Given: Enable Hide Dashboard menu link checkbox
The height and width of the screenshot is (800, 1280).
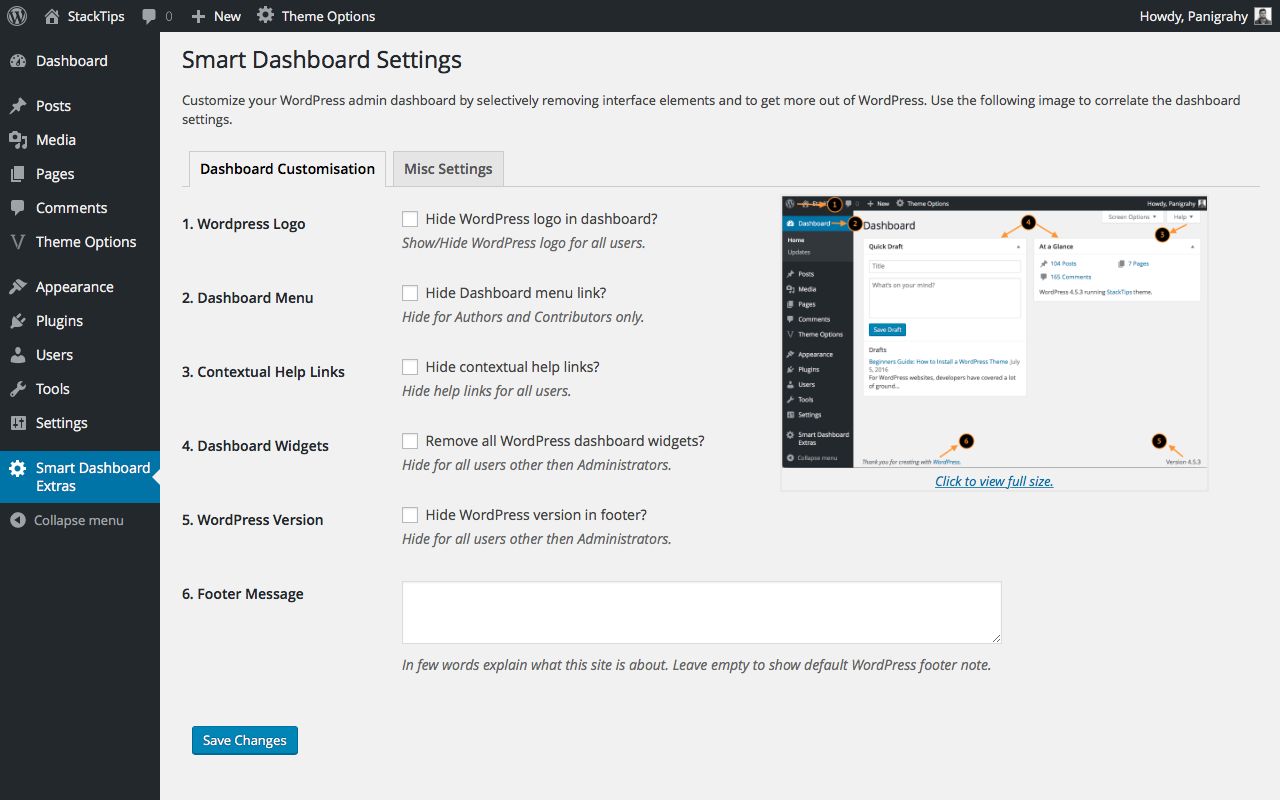Looking at the screenshot, I should coord(410,293).
